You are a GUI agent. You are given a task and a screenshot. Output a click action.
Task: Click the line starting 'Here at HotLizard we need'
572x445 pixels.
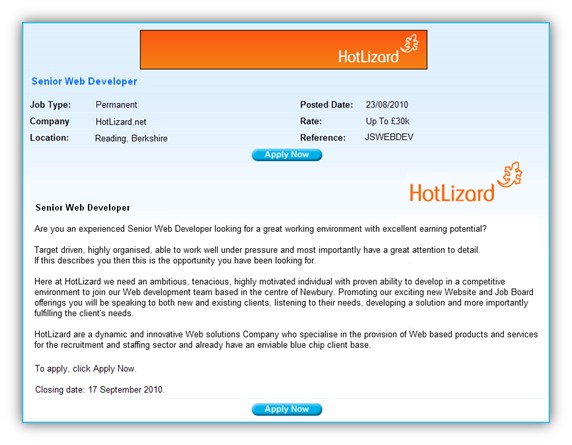[270, 282]
